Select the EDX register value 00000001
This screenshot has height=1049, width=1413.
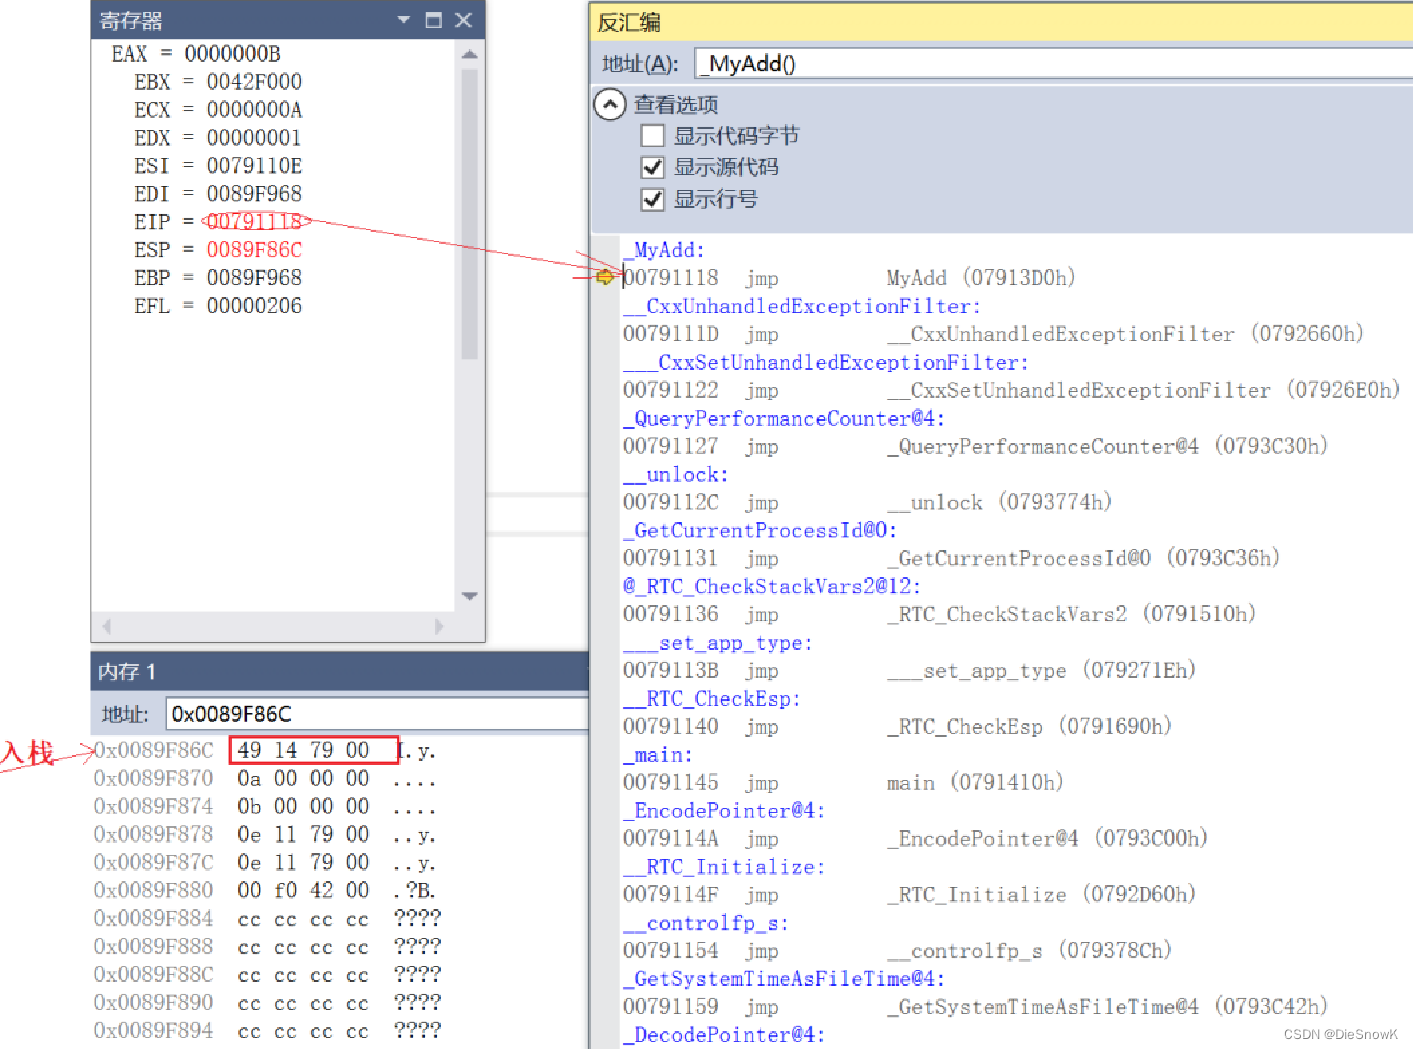point(254,138)
